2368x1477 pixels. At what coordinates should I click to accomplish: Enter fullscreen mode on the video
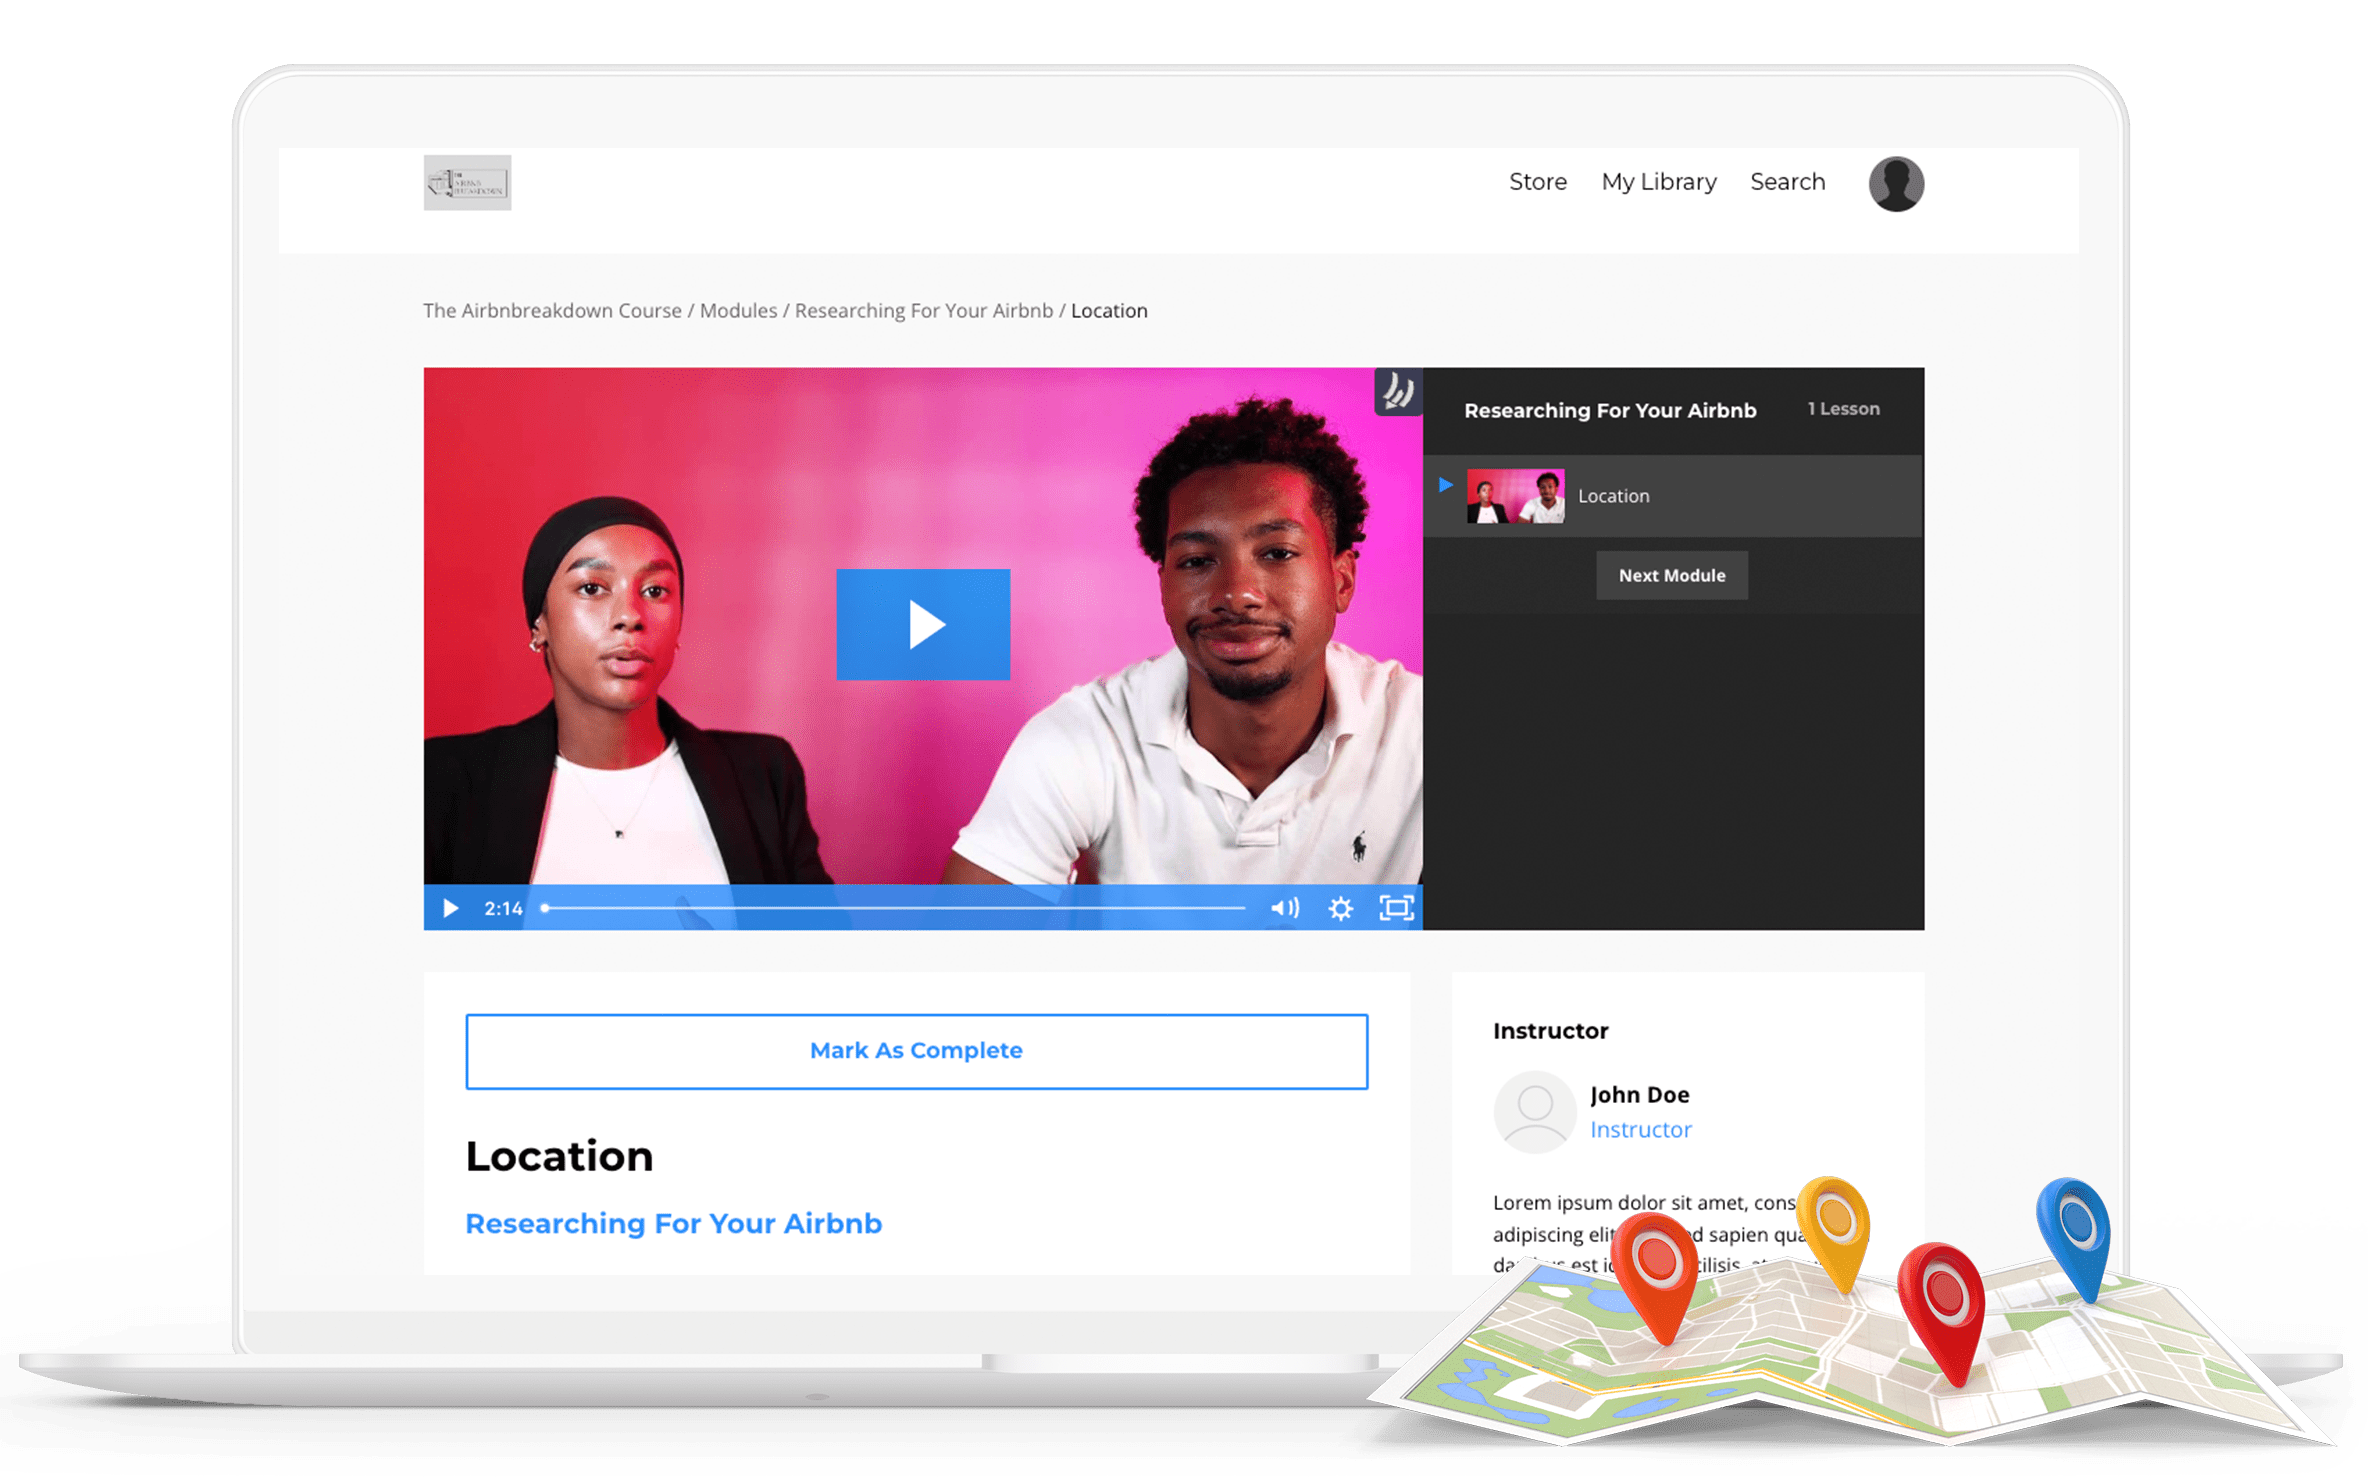[1396, 908]
